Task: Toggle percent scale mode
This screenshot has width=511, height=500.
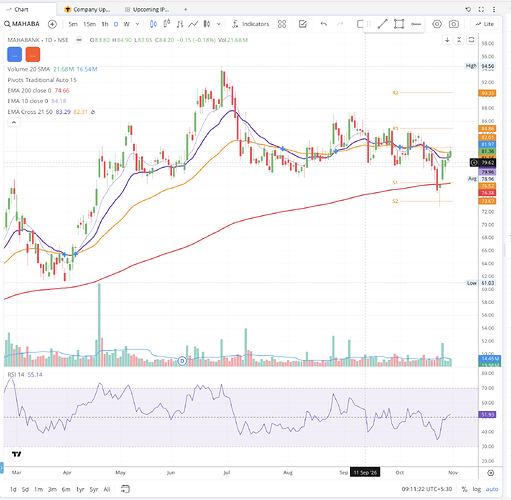Action: click(x=464, y=489)
